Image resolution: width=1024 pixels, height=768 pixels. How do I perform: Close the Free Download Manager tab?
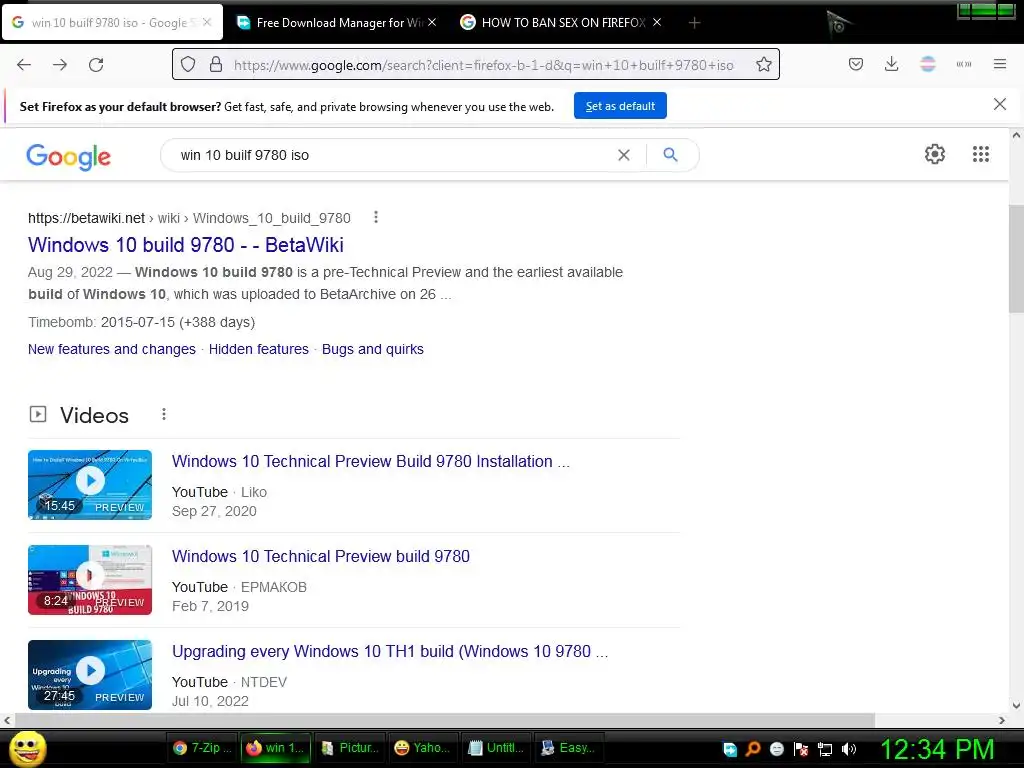(432, 22)
